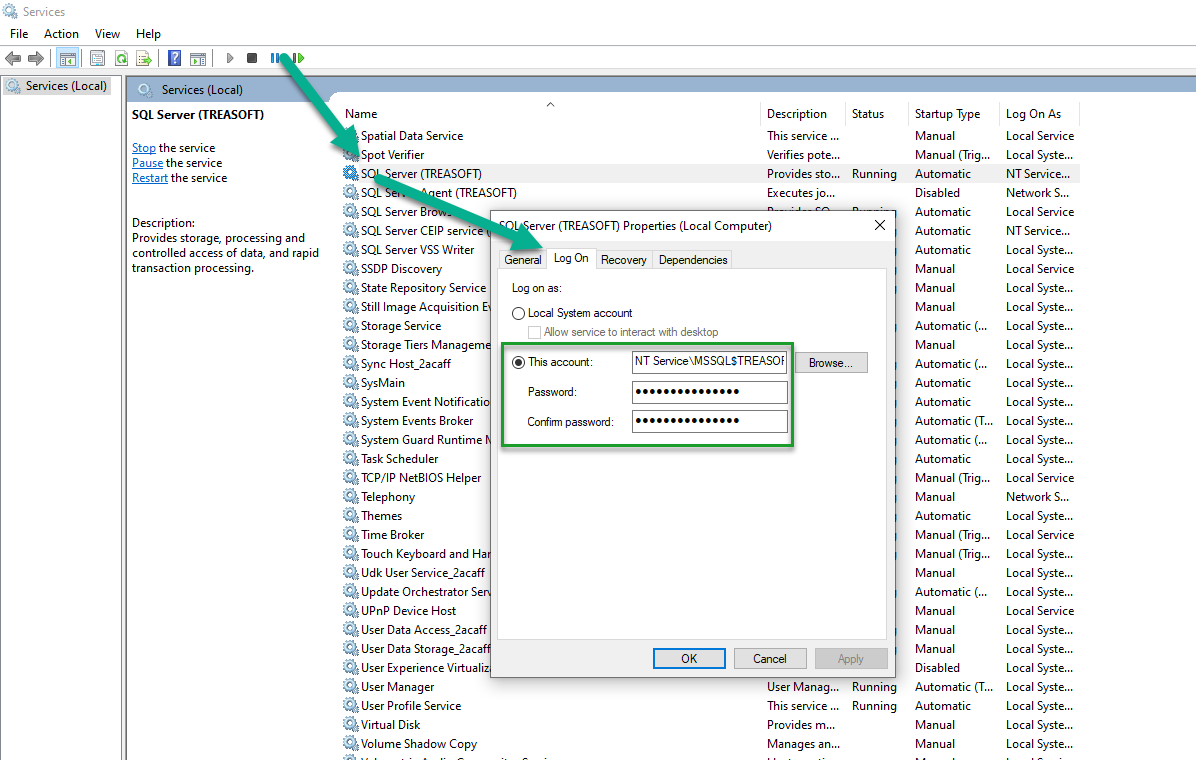
Task: Select the This account radio button
Action: point(519,362)
